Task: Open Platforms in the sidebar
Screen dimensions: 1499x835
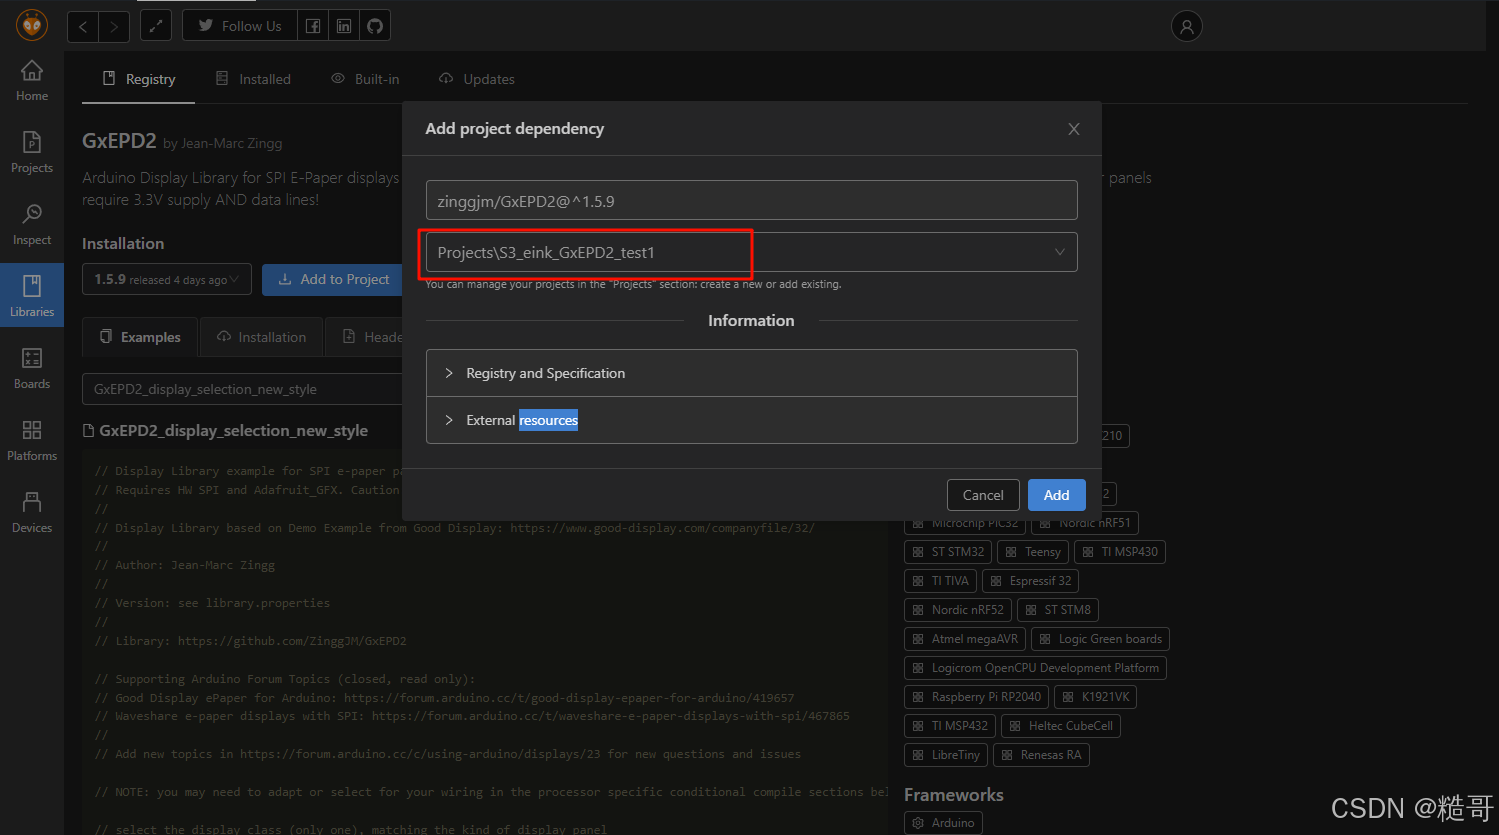Action: pyautogui.click(x=32, y=441)
